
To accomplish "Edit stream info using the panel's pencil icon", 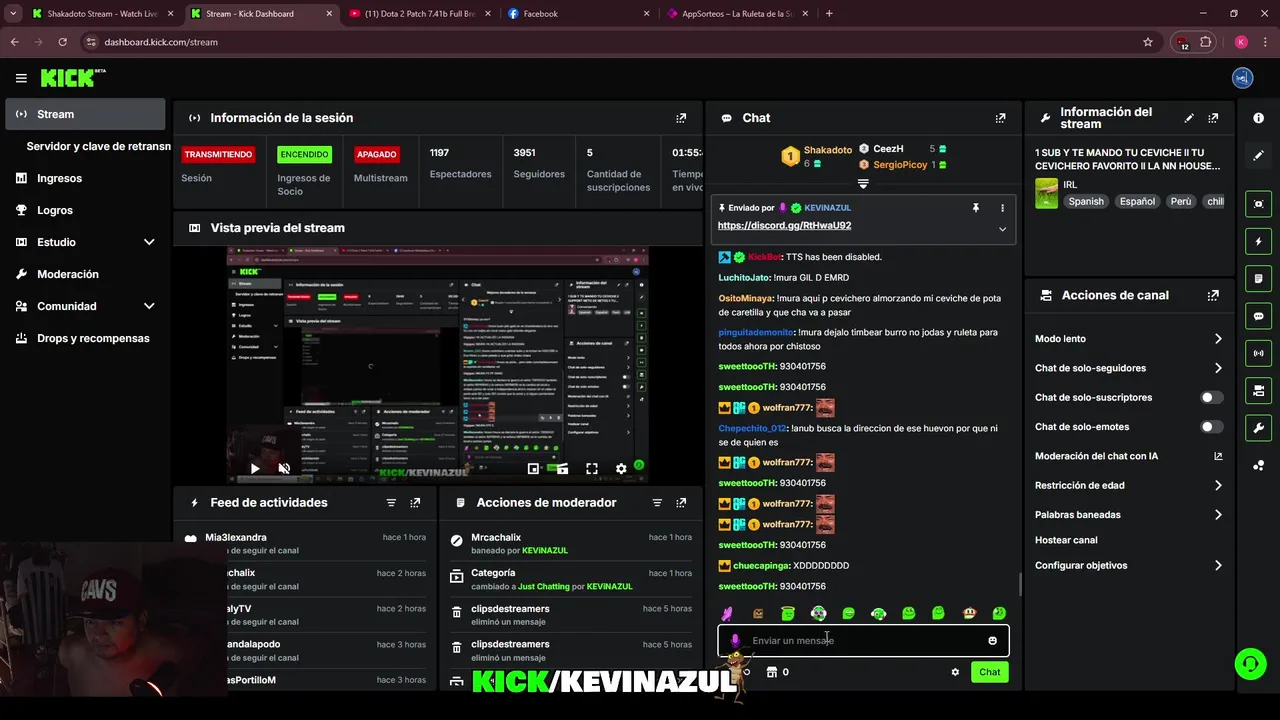I will (1189, 118).
